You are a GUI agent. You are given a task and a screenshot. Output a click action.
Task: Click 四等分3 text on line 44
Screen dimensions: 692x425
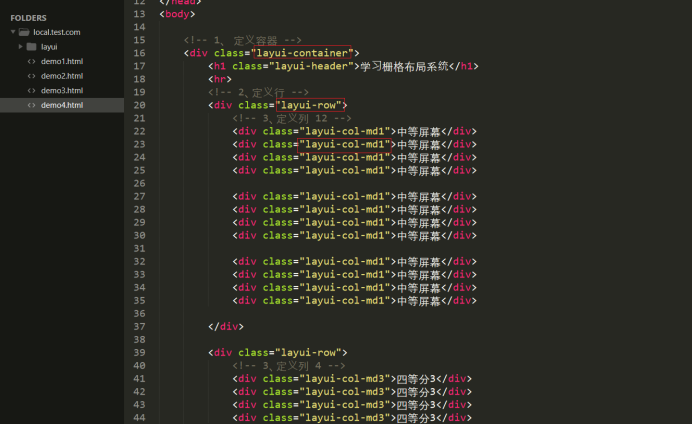click(416, 418)
